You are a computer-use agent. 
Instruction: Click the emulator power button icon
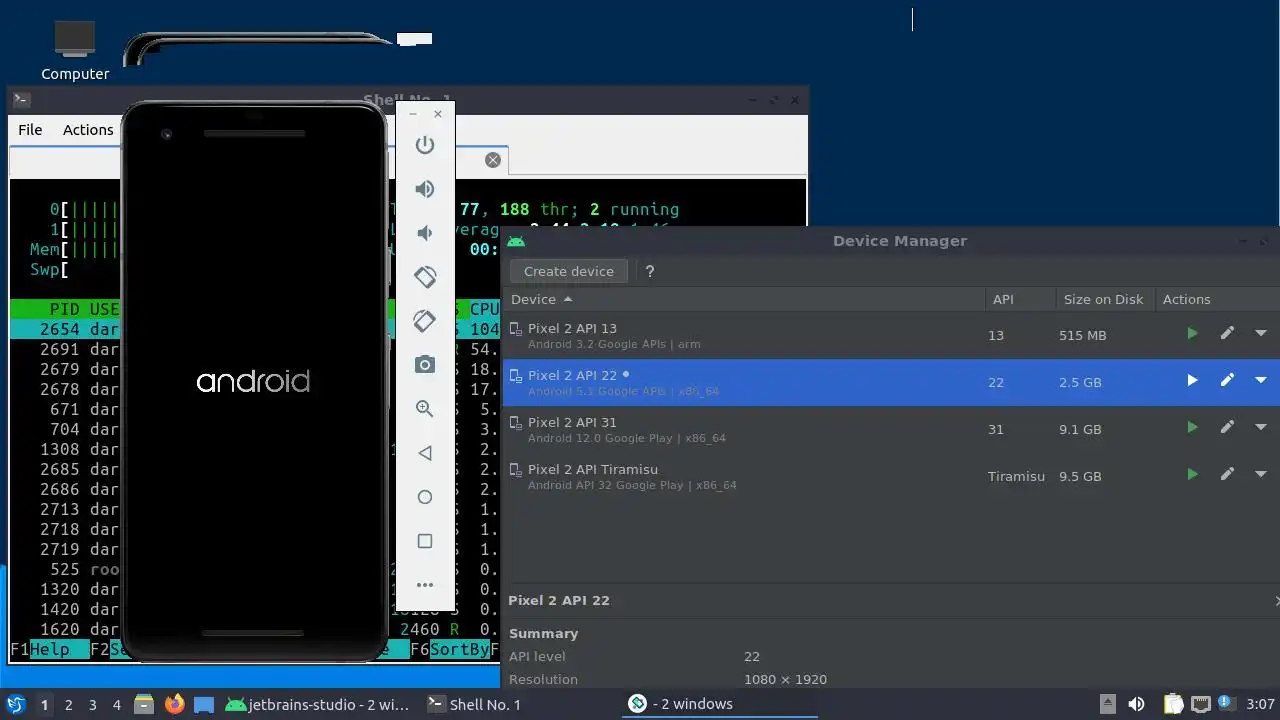pos(425,144)
